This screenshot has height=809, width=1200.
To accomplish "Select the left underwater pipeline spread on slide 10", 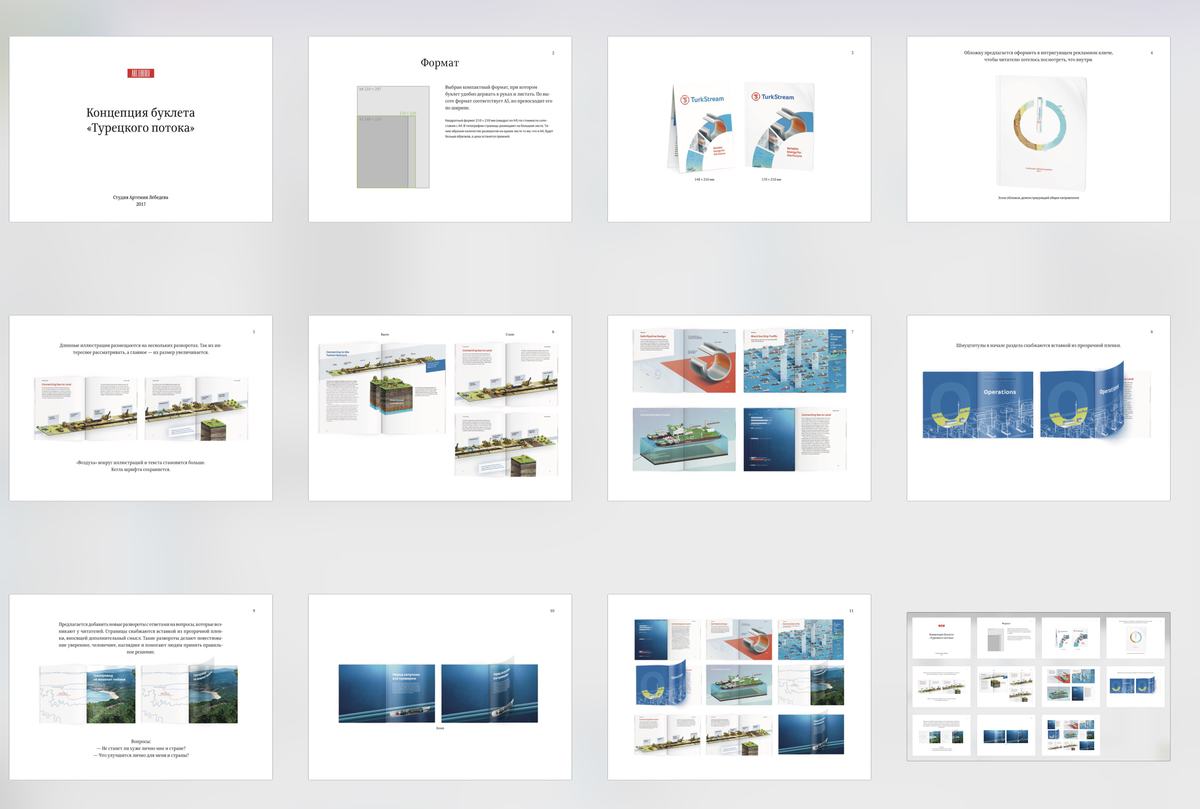I will 386,693.
